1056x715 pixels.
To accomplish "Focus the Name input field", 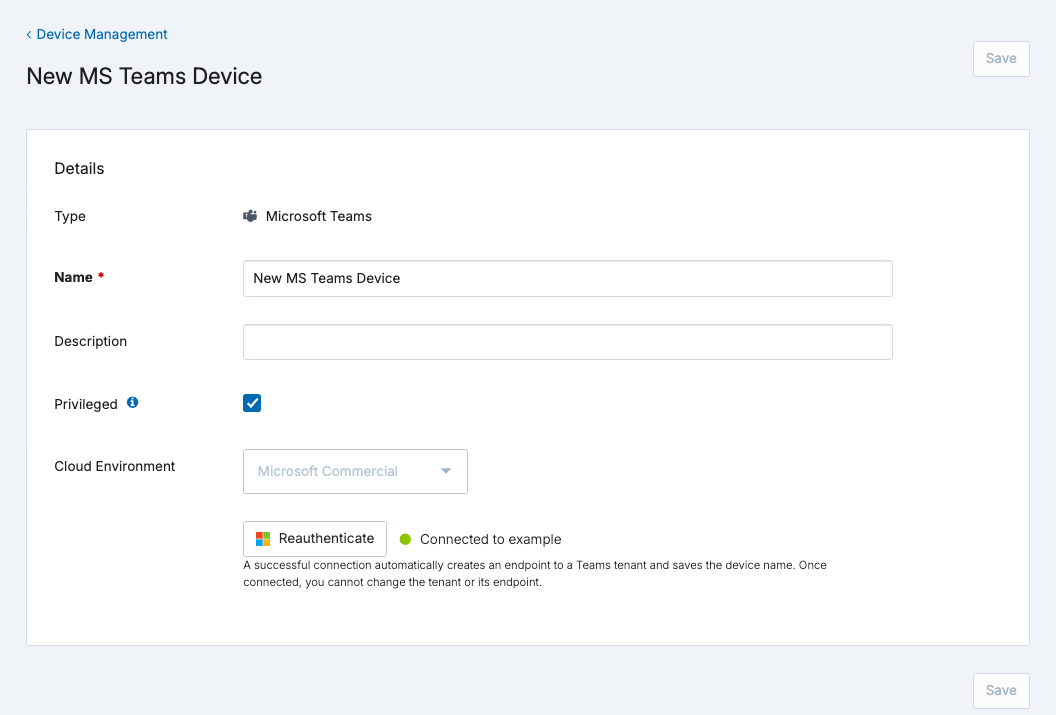I will click(568, 278).
